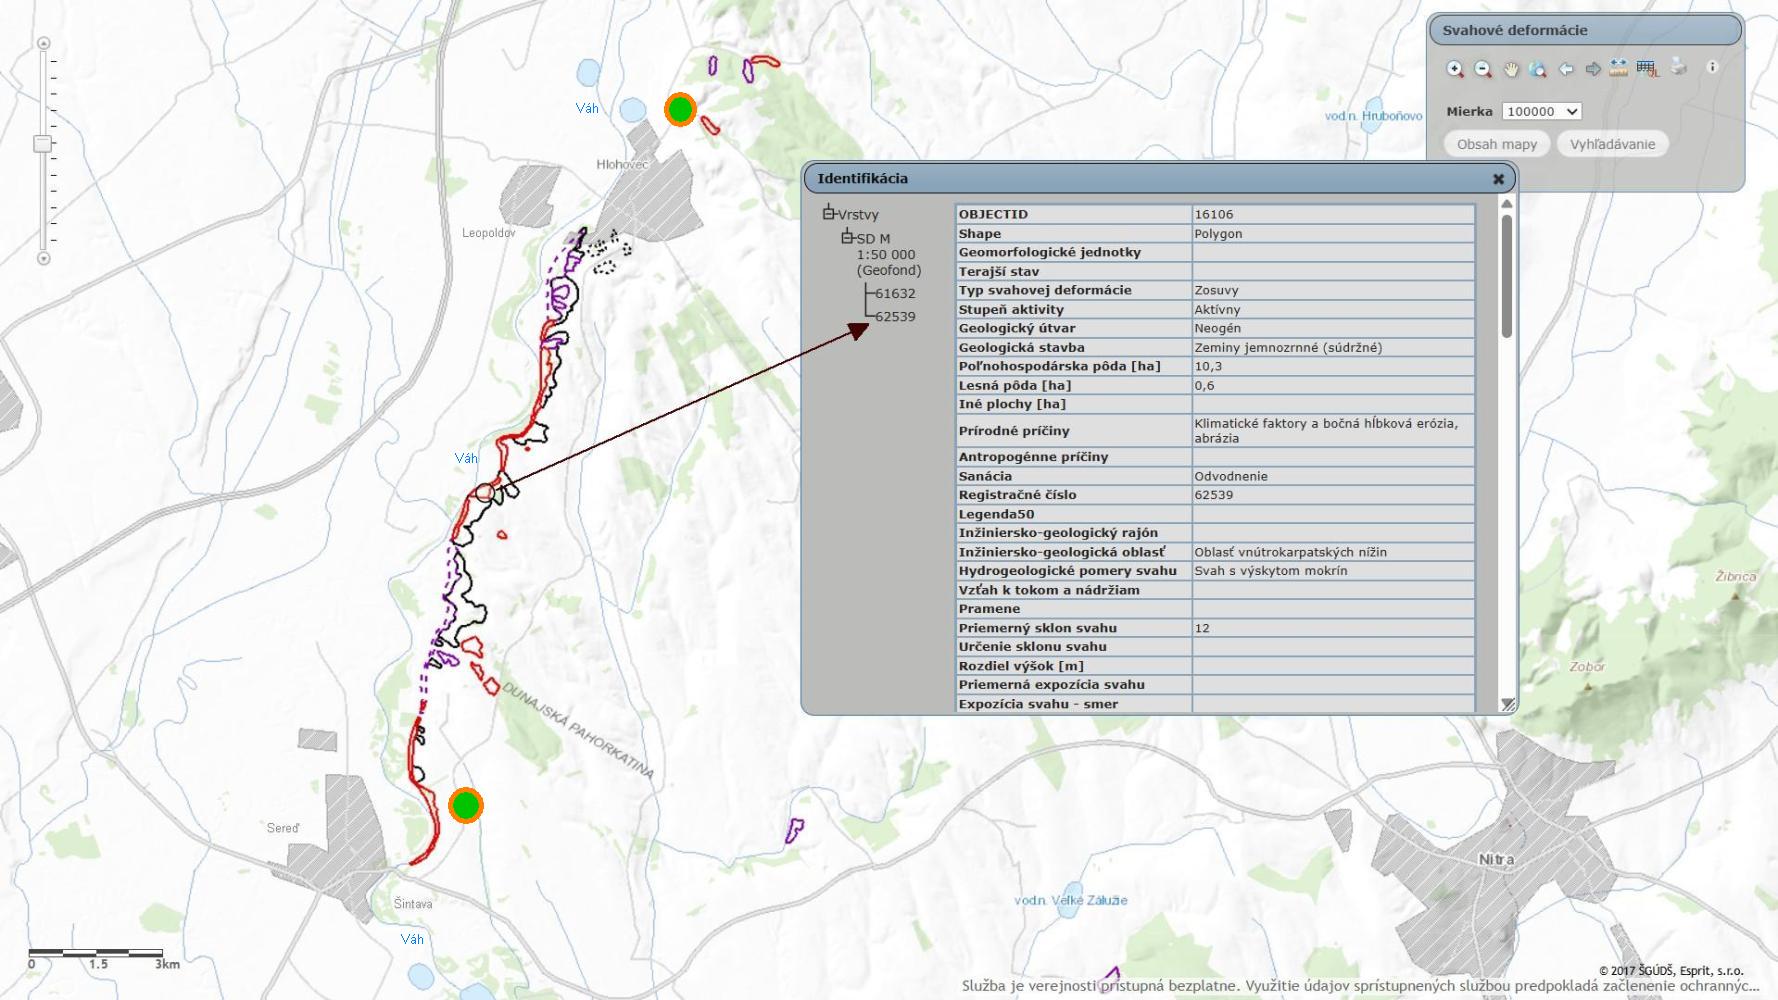Click the map zoom slider handle

pos(42,144)
